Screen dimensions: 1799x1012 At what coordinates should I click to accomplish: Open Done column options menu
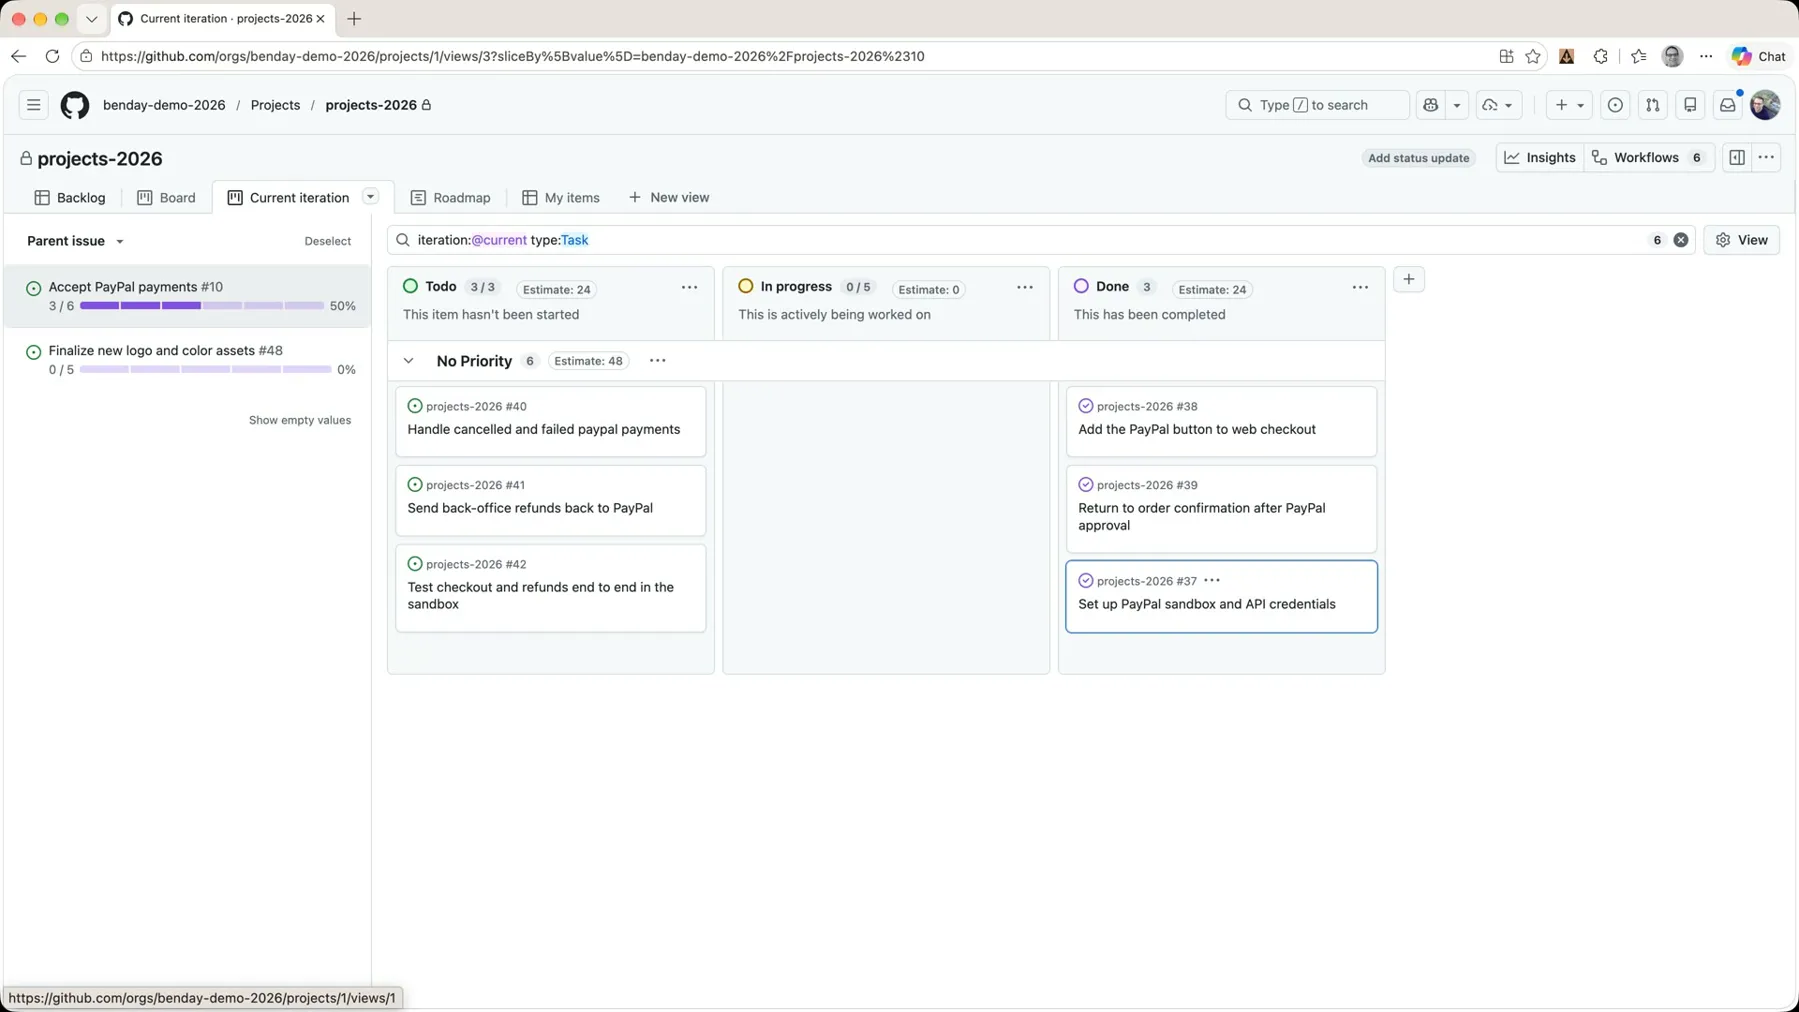[x=1360, y=288]
